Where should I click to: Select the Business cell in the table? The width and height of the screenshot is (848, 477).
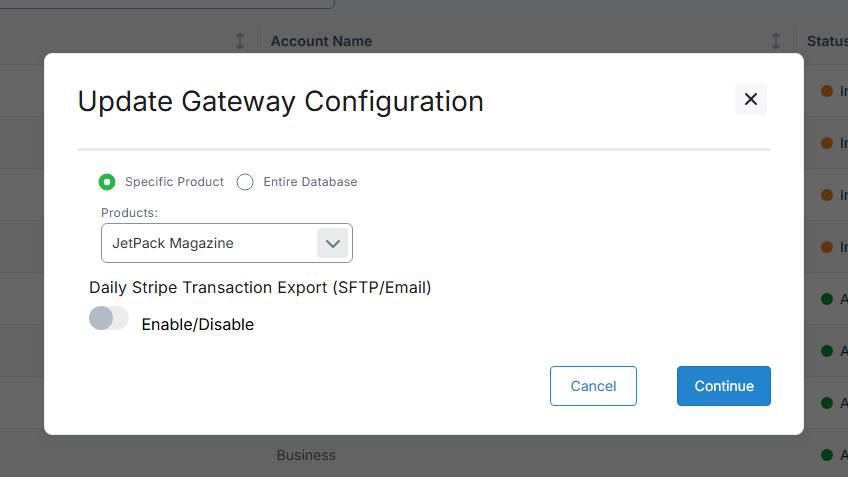pyautogui.click(x=306, y=455)
